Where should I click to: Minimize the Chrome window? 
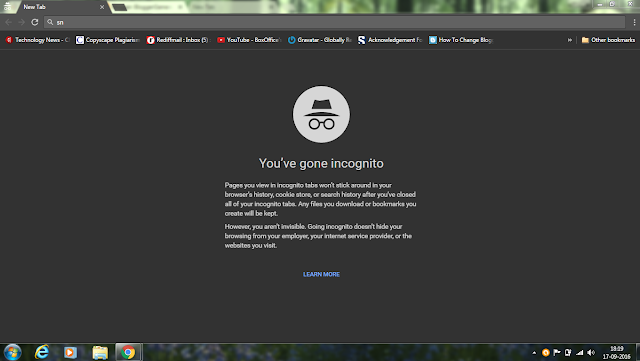pyautogui.click(x=600, y=4)
